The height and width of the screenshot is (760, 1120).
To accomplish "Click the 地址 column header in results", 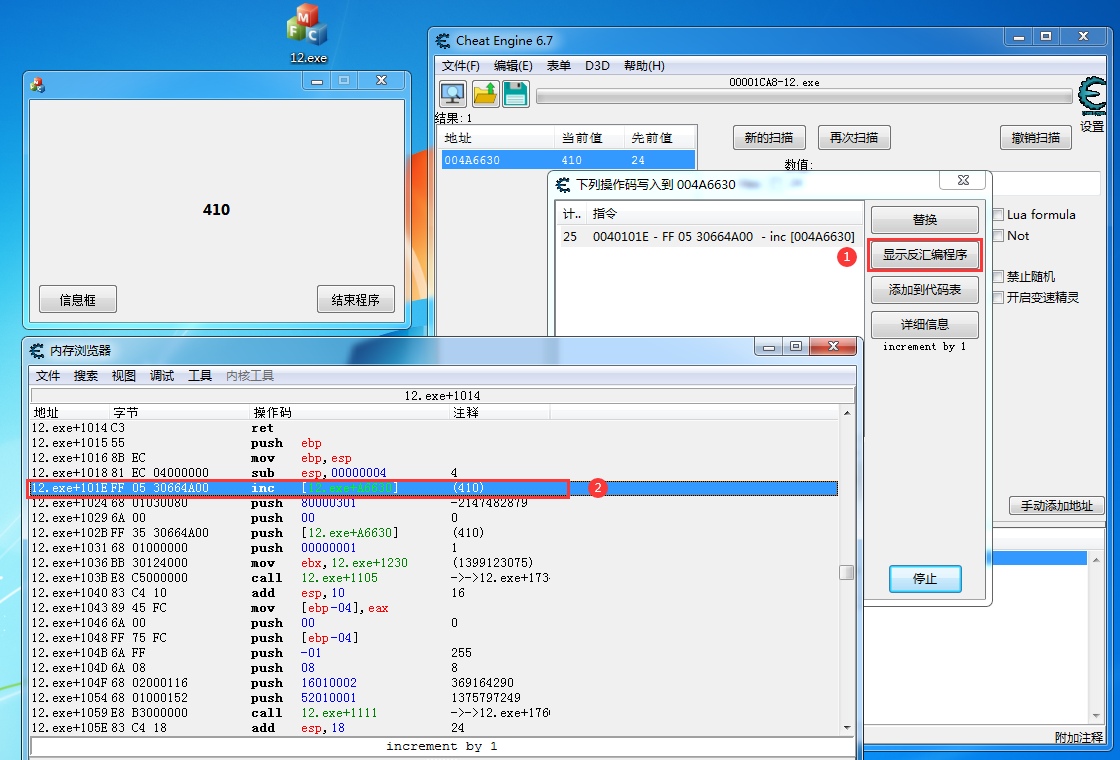I will coord(497,138).
